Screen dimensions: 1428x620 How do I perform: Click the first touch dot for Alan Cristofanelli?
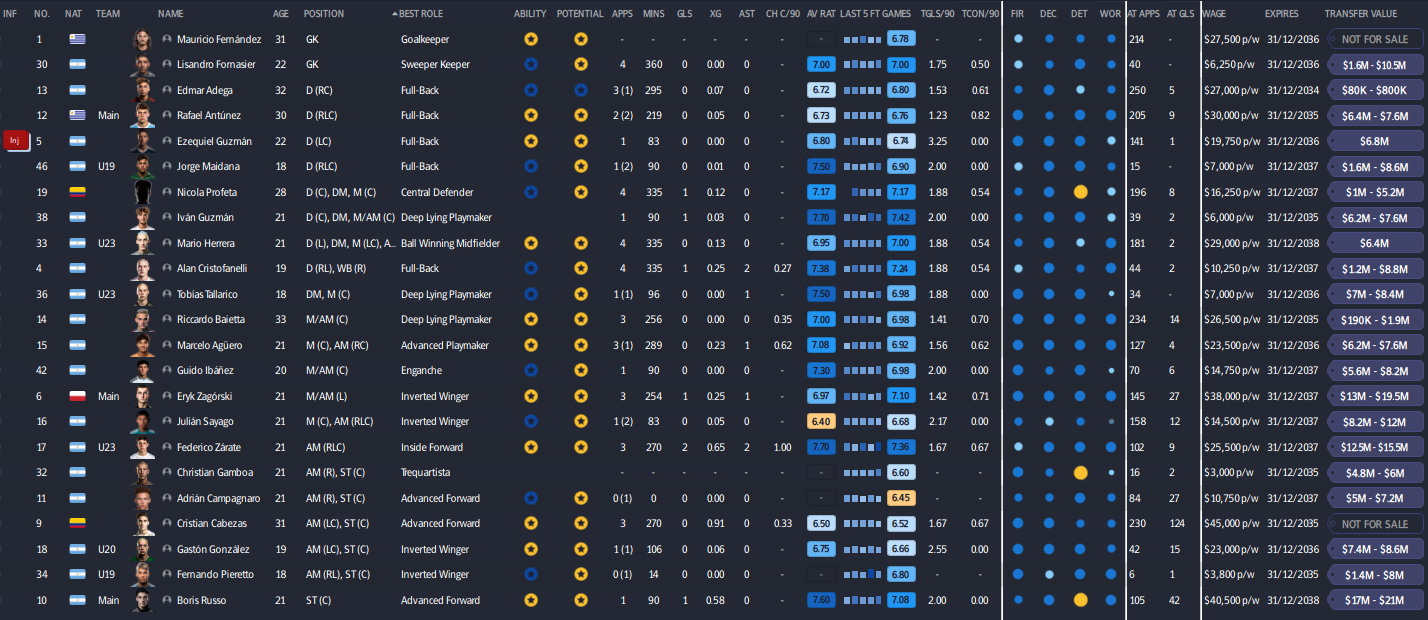tap(1018, 268)
